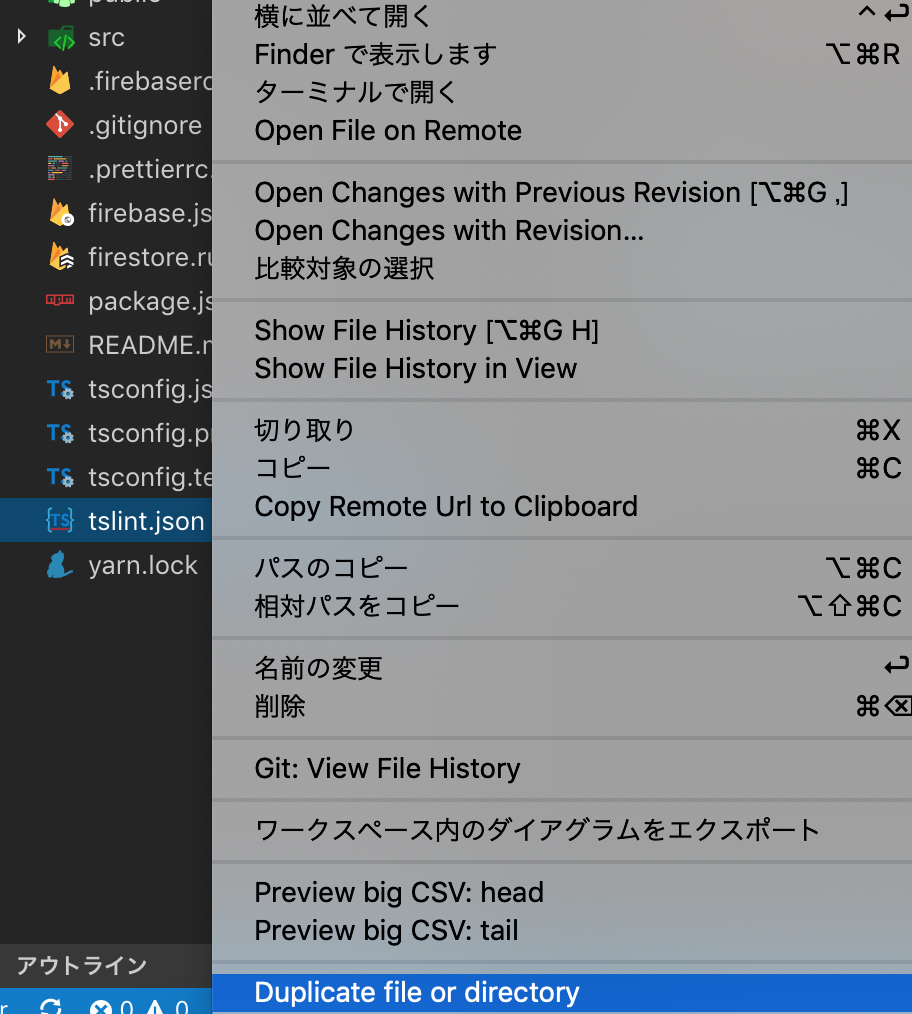Click the error count icon in status bar
The image size is (912, 1014).
click(x=100, y=1007)
